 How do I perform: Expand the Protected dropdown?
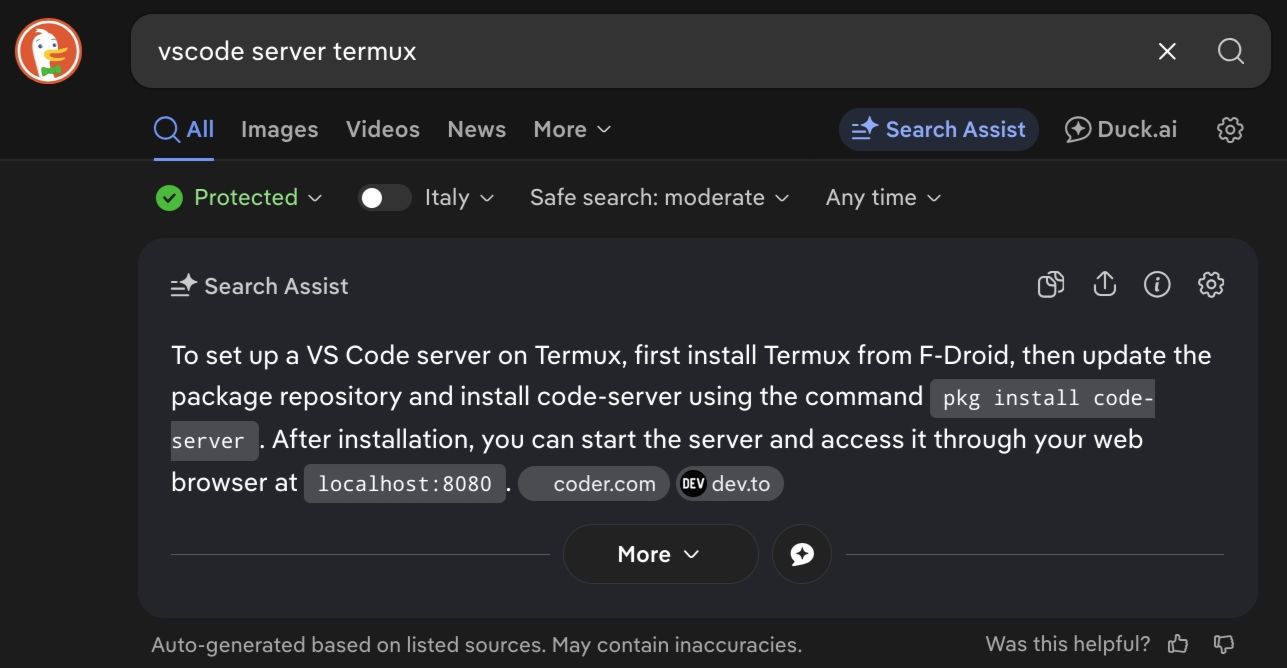[x=240, y=197]
